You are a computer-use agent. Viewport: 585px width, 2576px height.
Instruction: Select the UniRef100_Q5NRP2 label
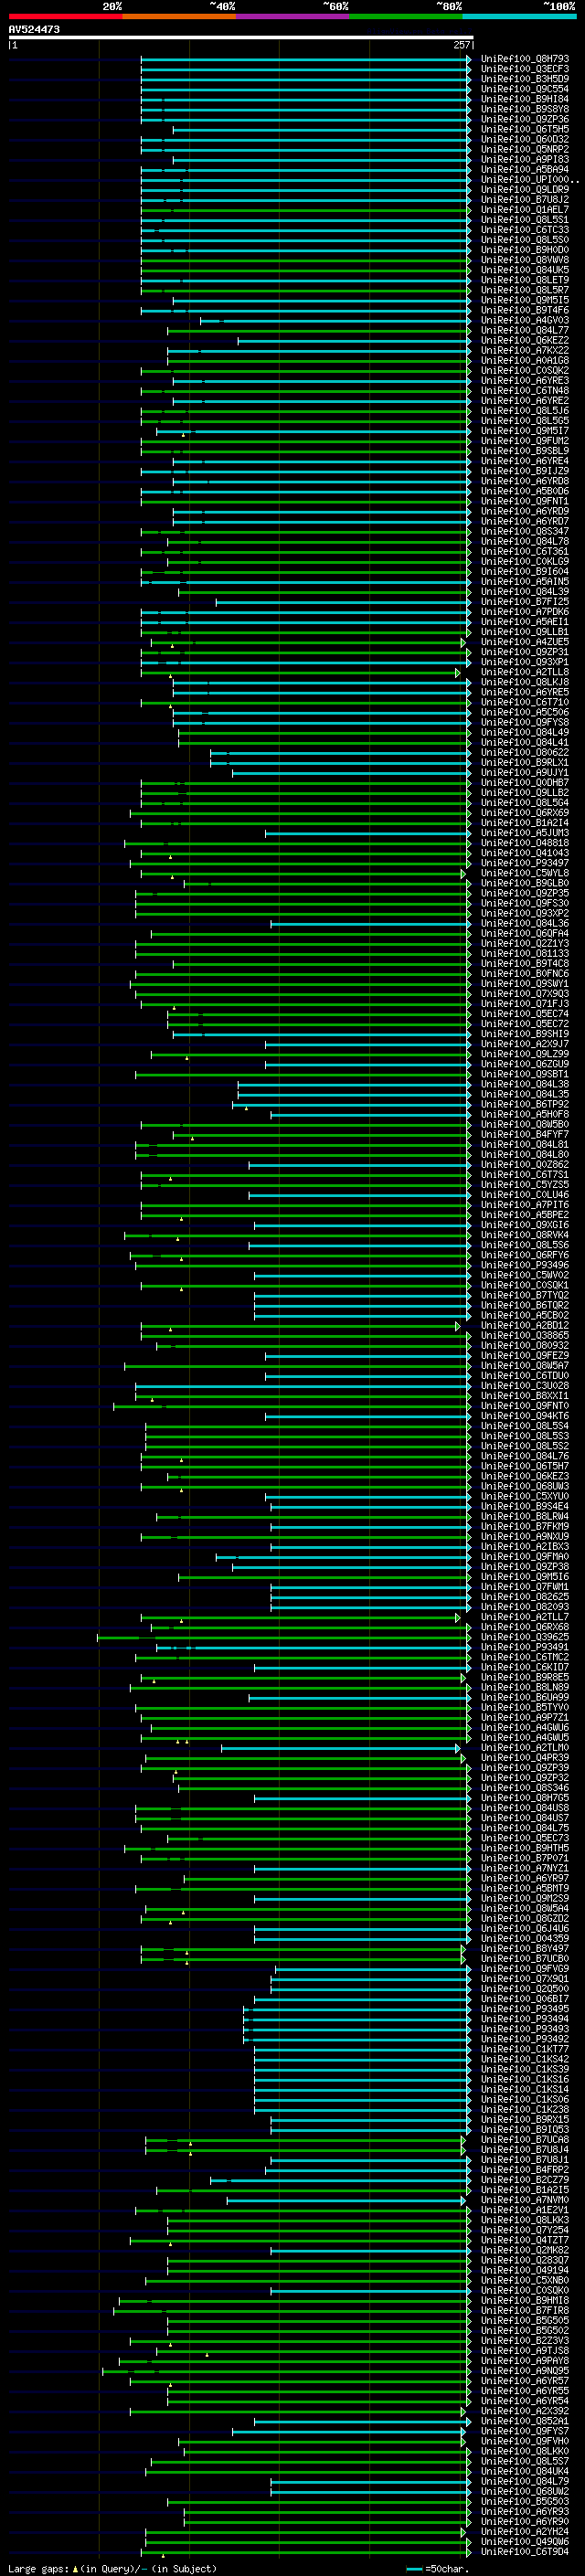click(525, 150)
